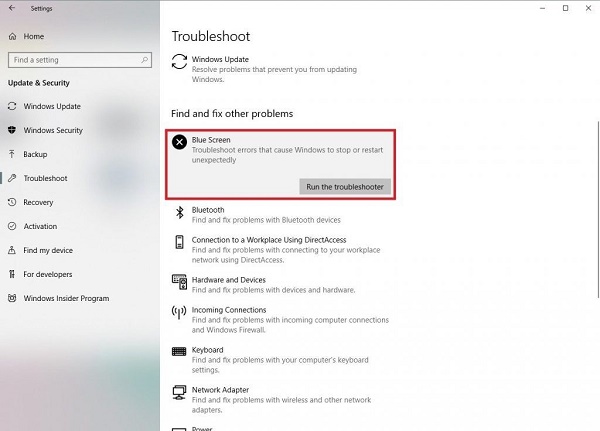Click the Hardware and Devices icon

coord(179,282)
